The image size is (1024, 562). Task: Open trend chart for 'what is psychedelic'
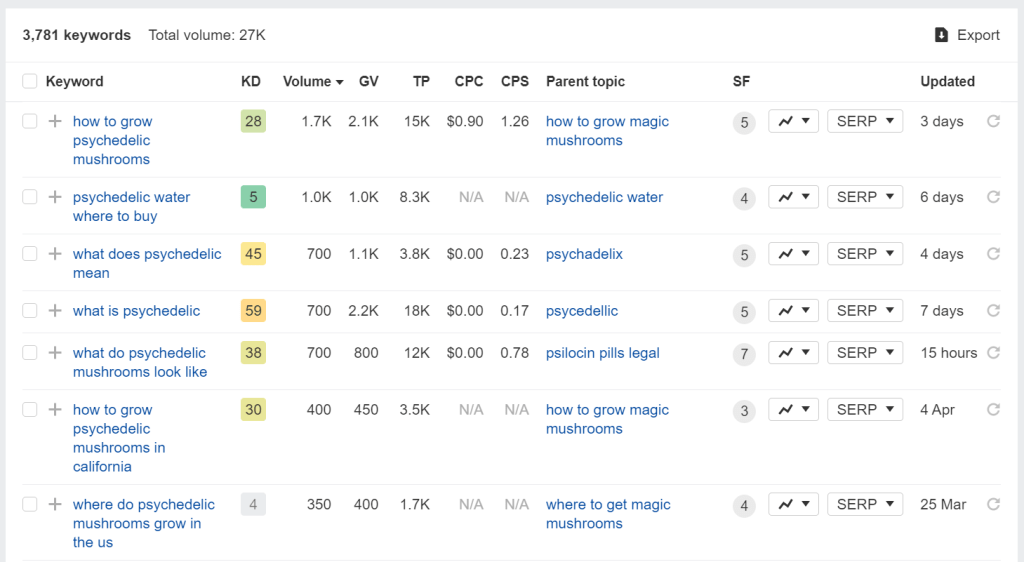point(794,311)
